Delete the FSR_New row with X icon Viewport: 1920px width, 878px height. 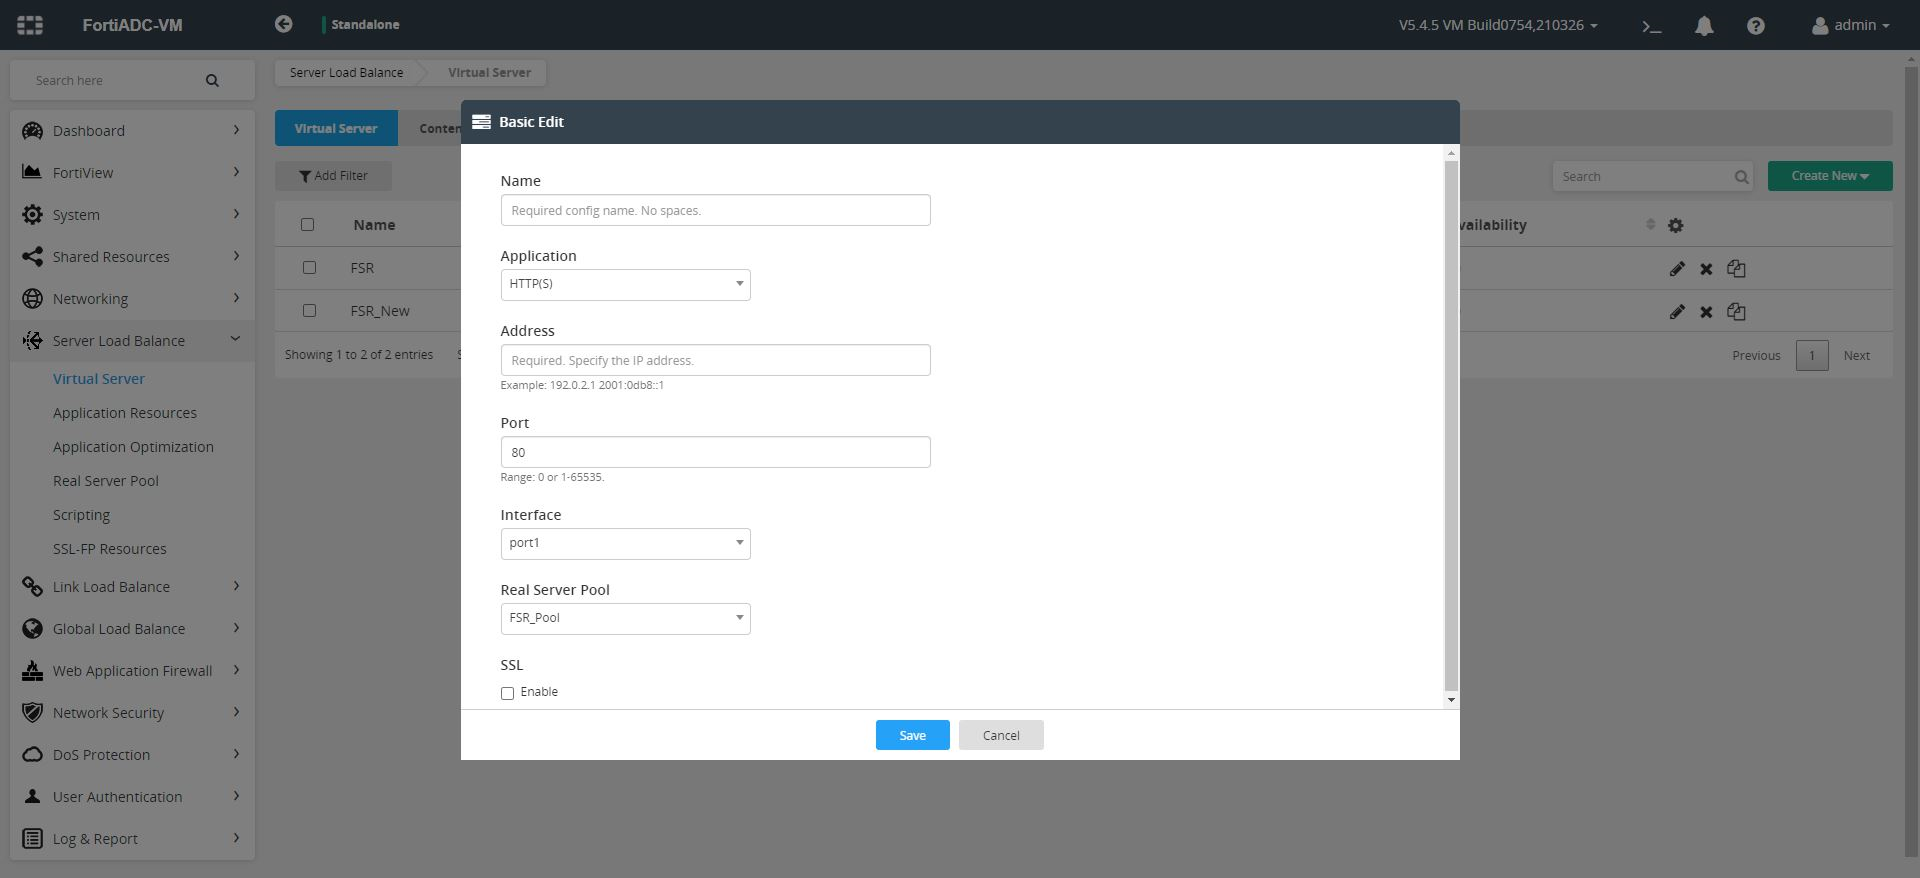click(x=1706, y=312)
